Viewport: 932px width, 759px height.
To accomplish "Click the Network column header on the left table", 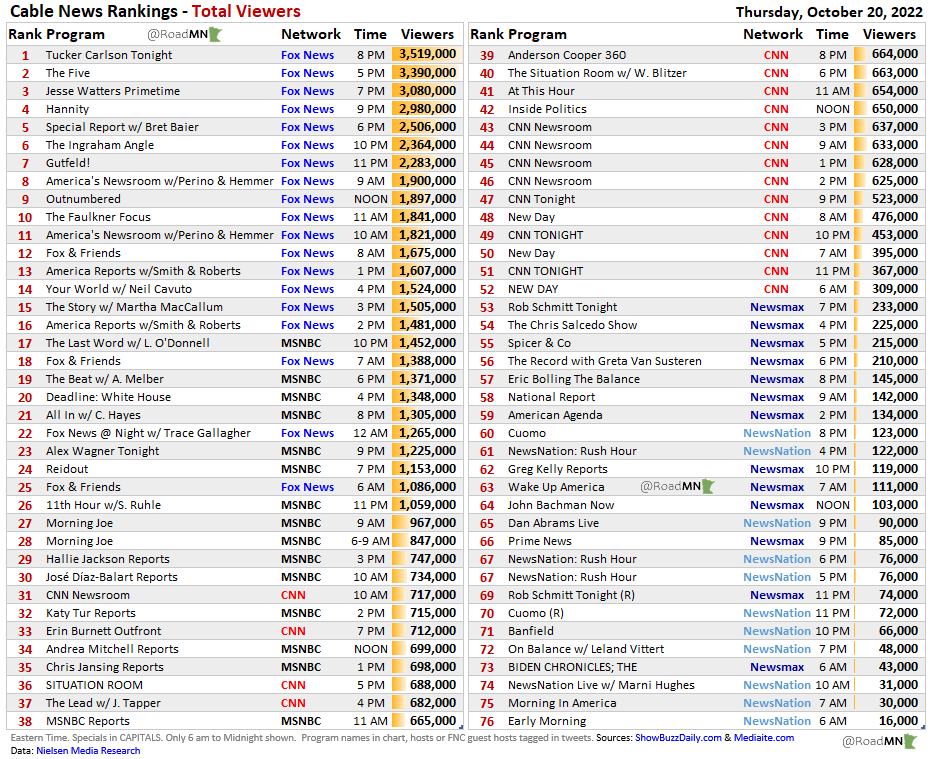I will coord(310,33).
